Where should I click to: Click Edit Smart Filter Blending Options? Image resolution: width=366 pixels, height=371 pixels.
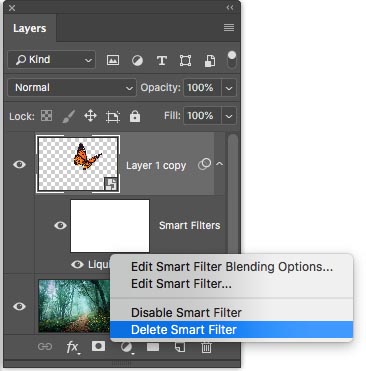(231, 267)
